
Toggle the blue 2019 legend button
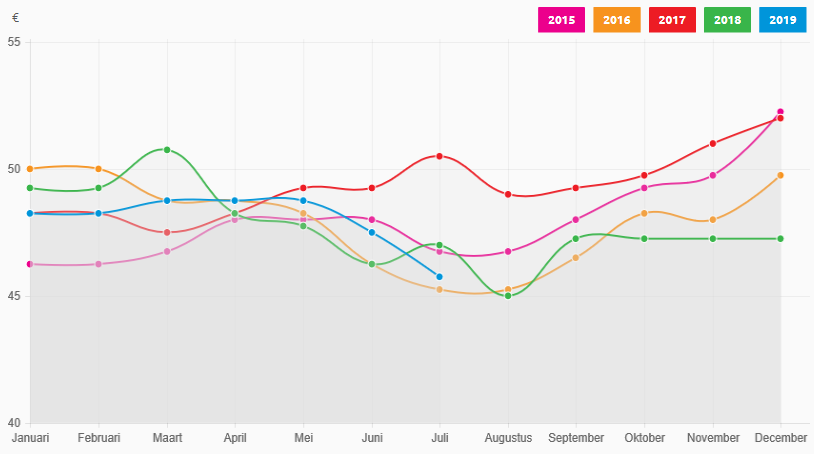click(x=783, y=20)
